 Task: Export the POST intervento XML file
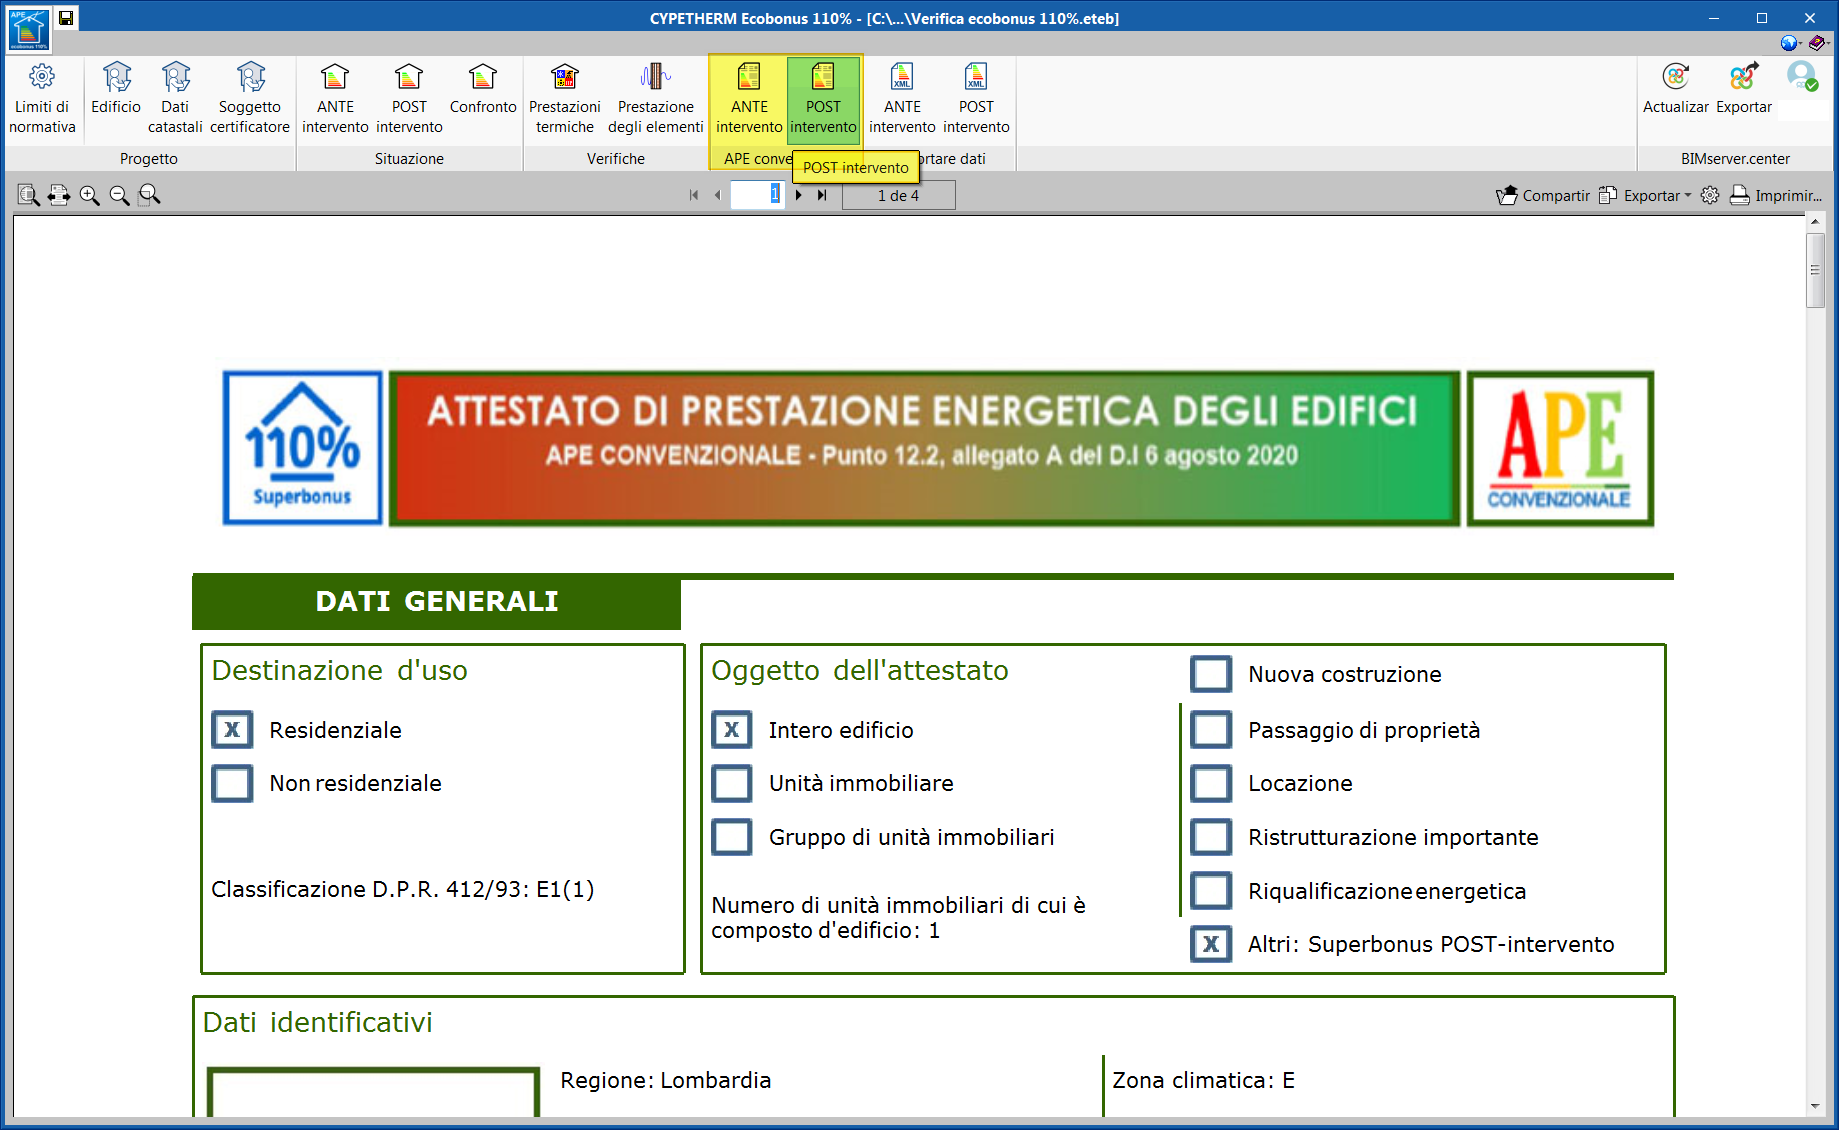click(976, 98)
